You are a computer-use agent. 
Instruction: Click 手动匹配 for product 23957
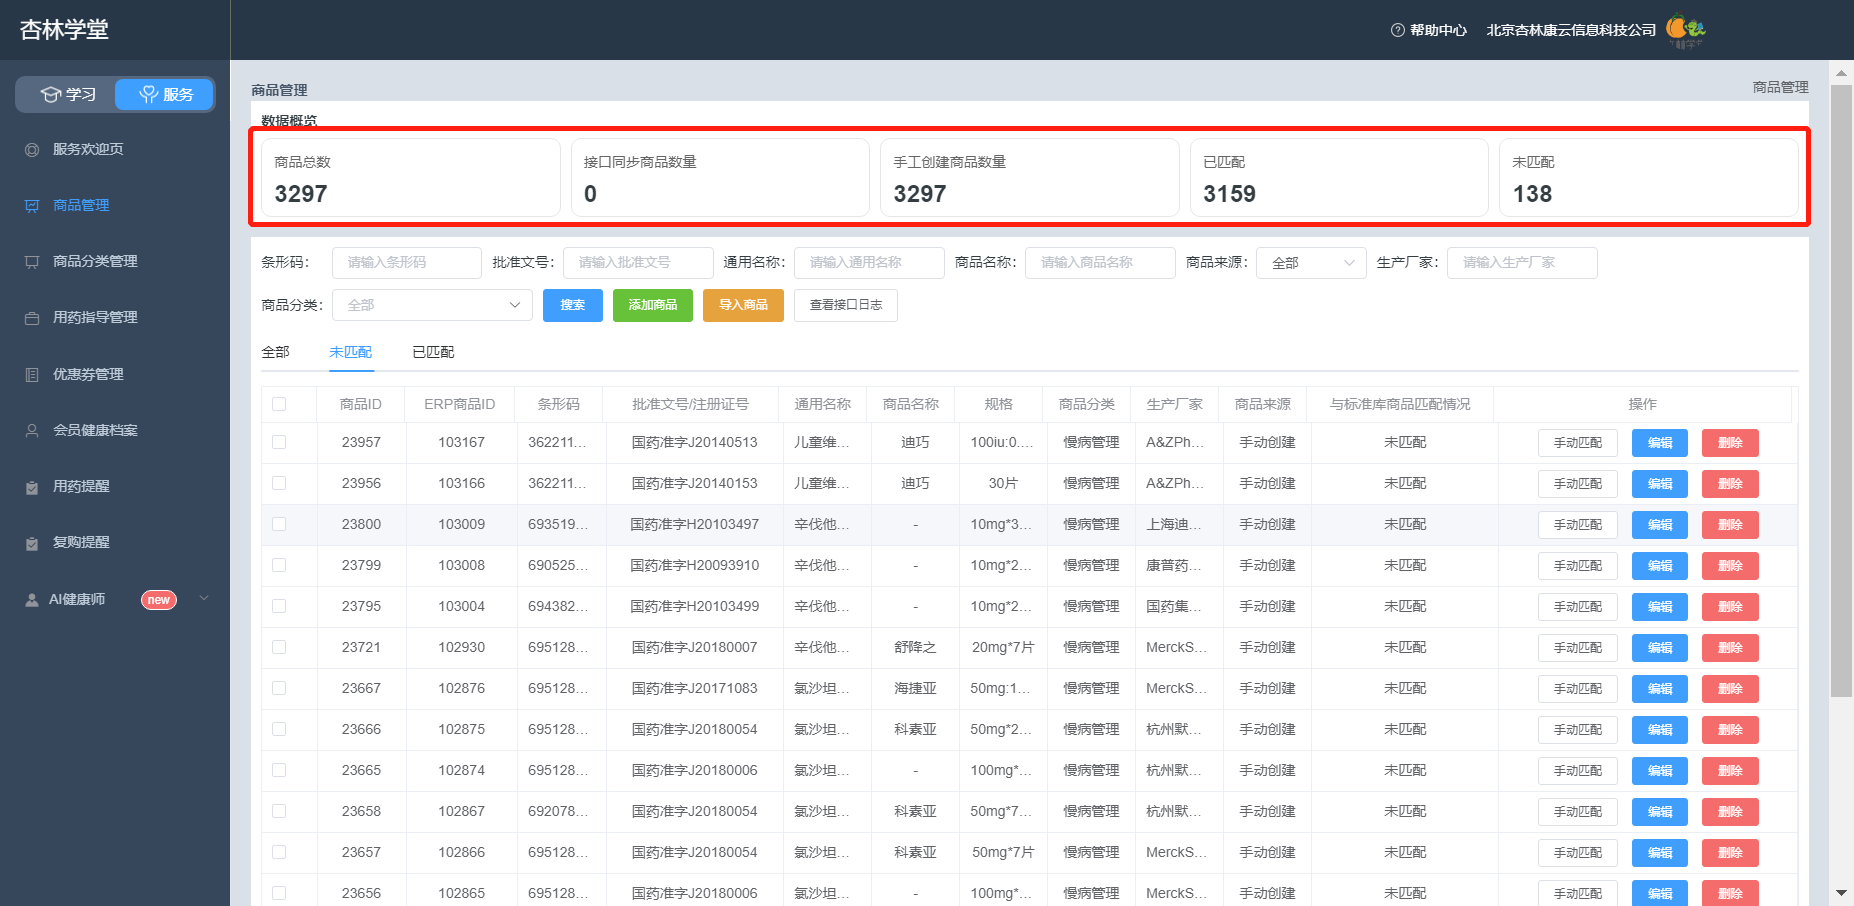[x=1578, y=443]
